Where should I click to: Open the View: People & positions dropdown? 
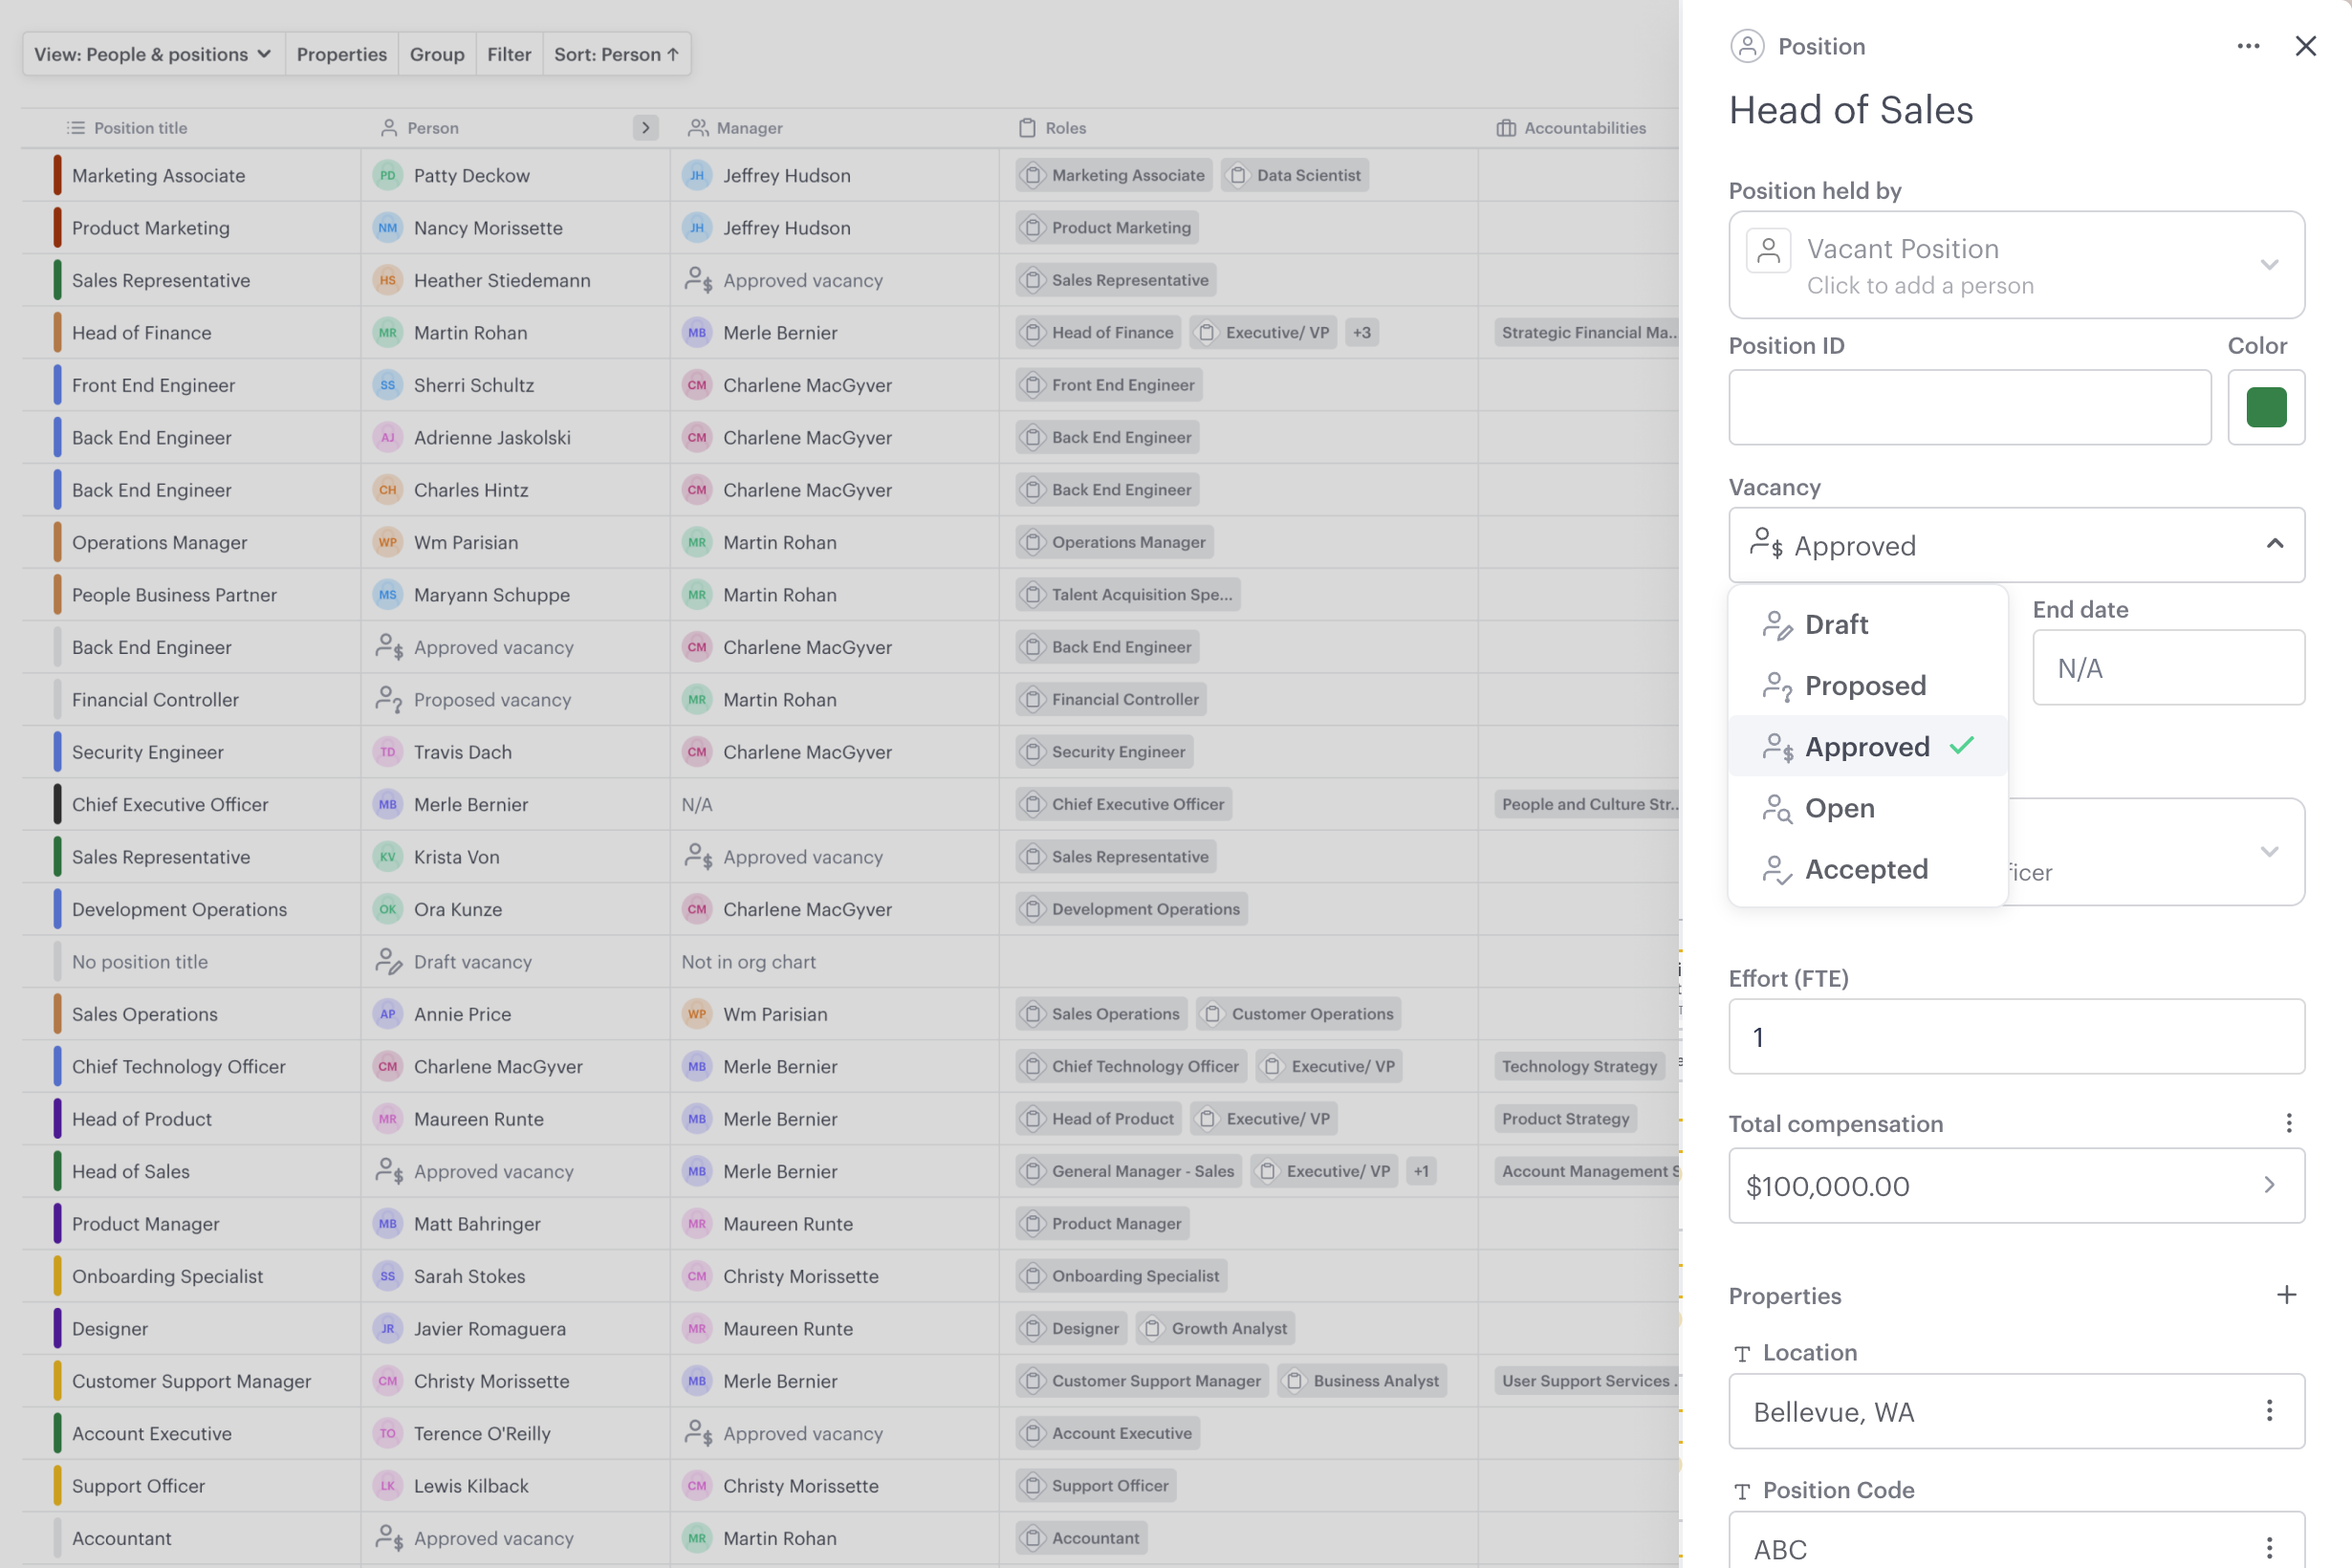click(x=151, y=54)
